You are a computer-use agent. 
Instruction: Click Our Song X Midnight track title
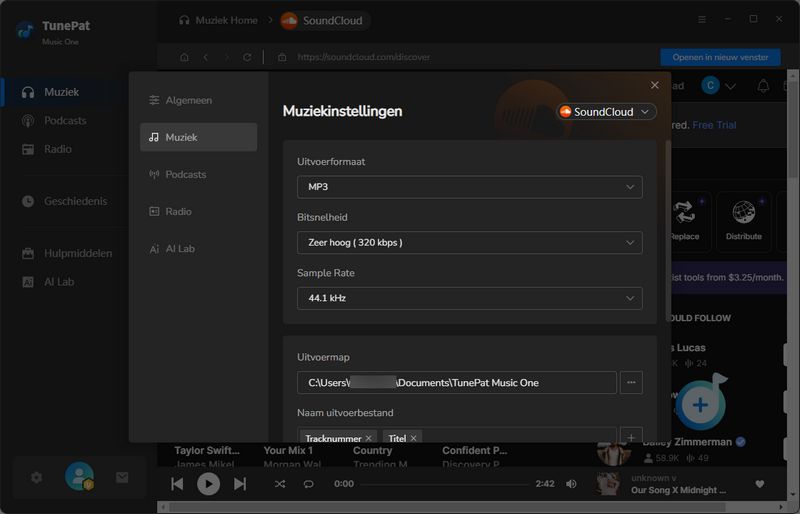point(678,490)
